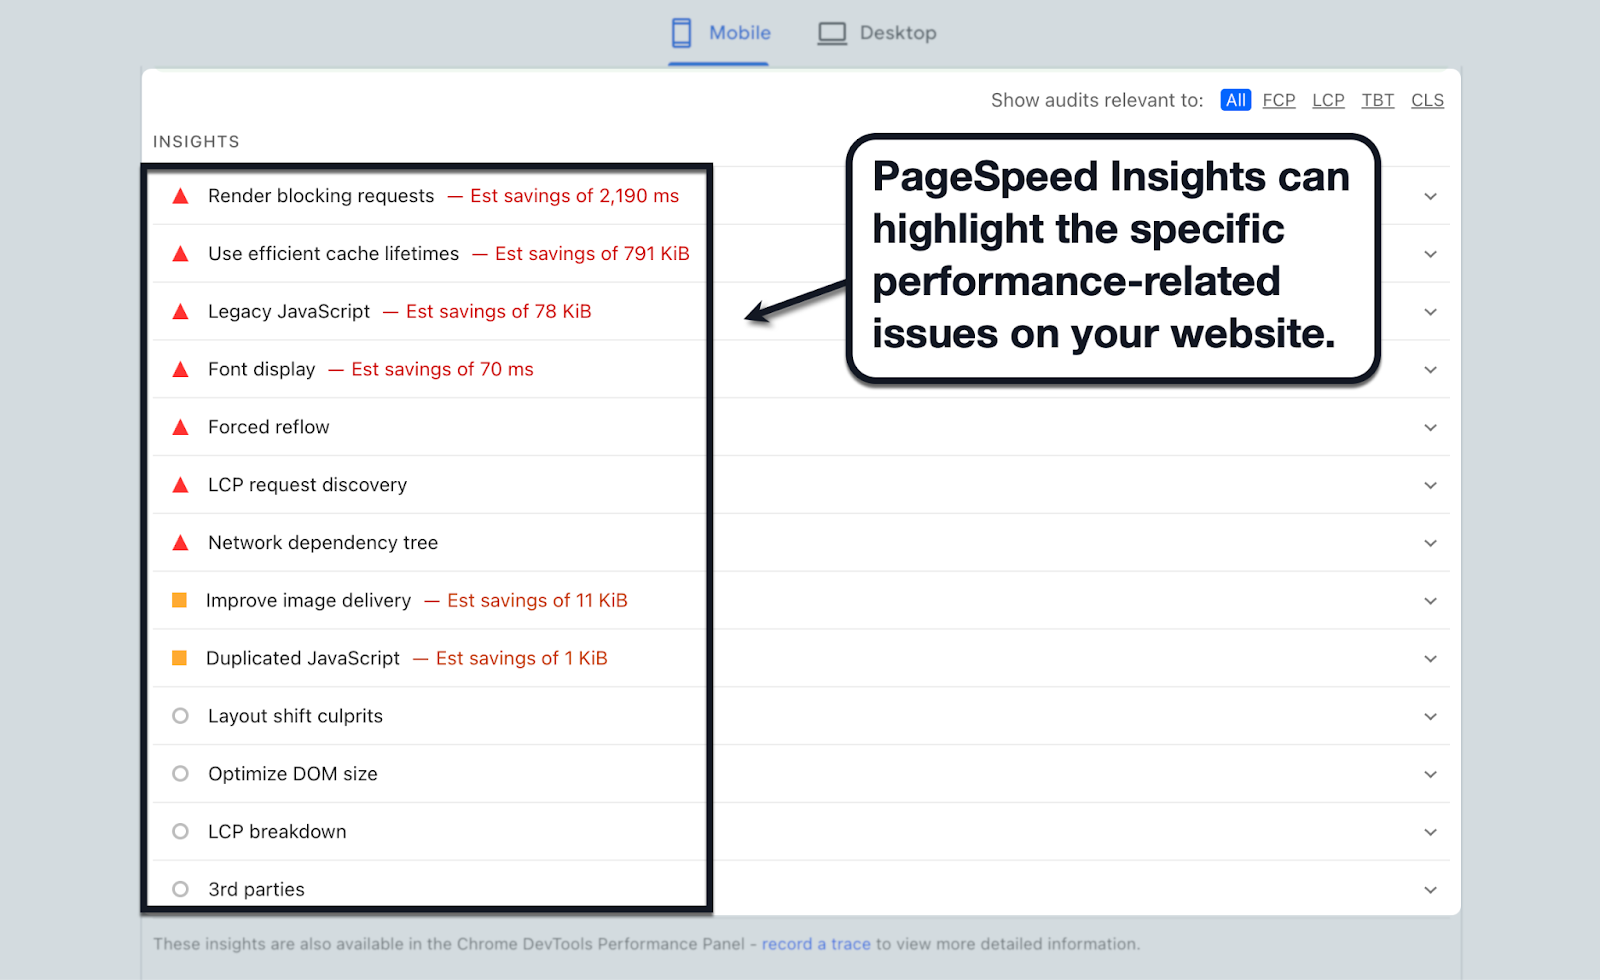Expand the Forced reflow row chevron
The height and width of the screenshot is (980, 1600).
click(1431, 428)
